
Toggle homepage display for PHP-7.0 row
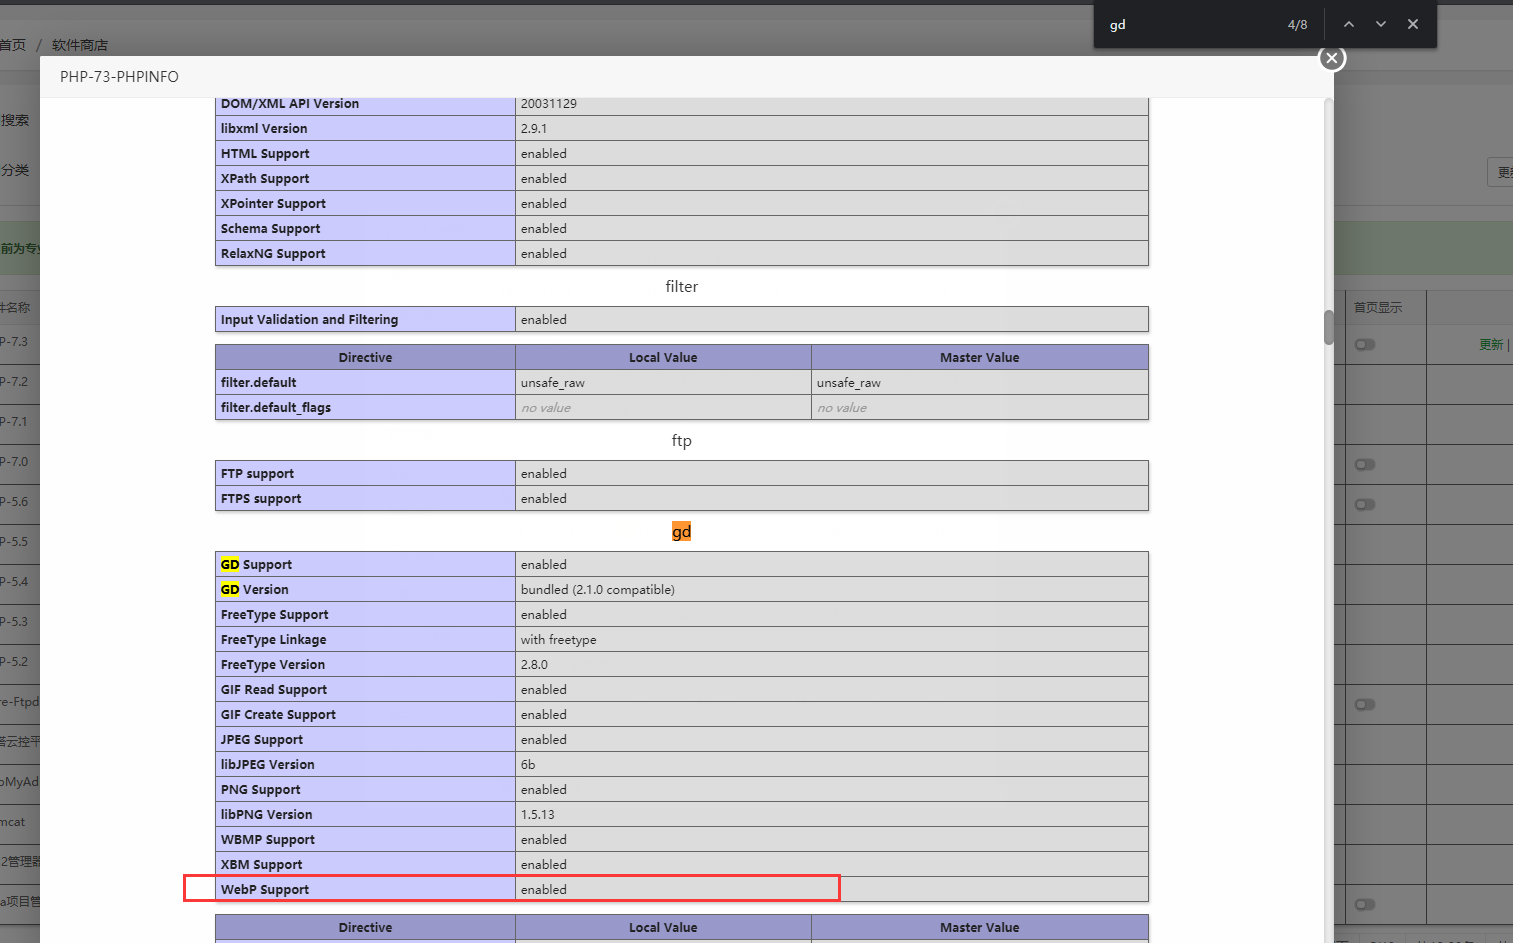1365,465
